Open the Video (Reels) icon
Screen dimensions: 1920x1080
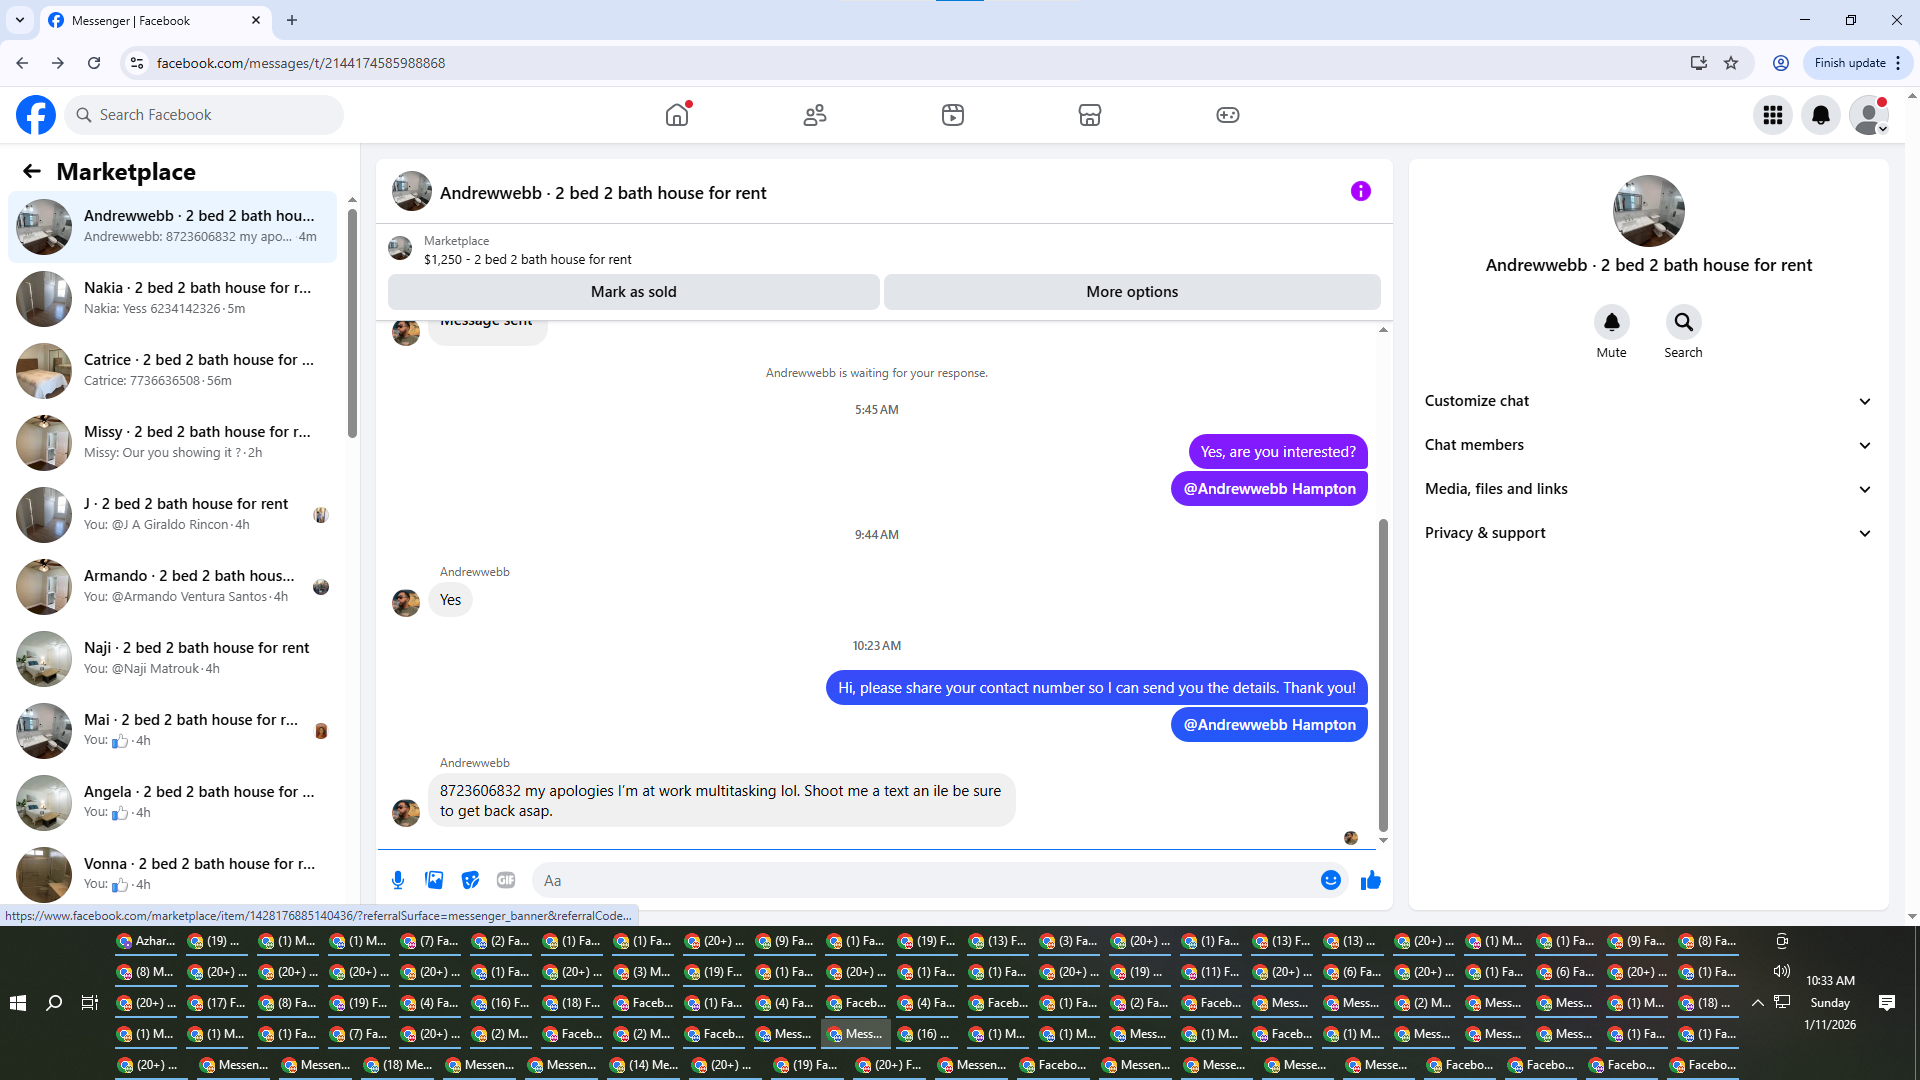[x=953, y=115]
